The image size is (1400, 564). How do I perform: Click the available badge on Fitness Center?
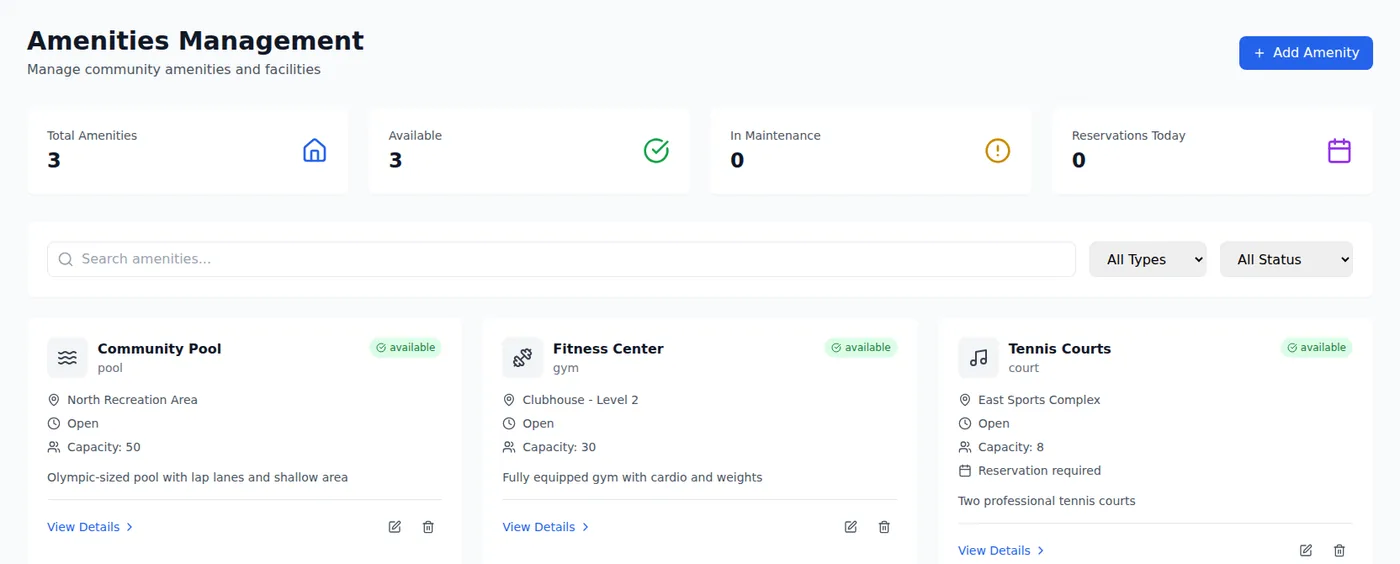pos(861,348)
